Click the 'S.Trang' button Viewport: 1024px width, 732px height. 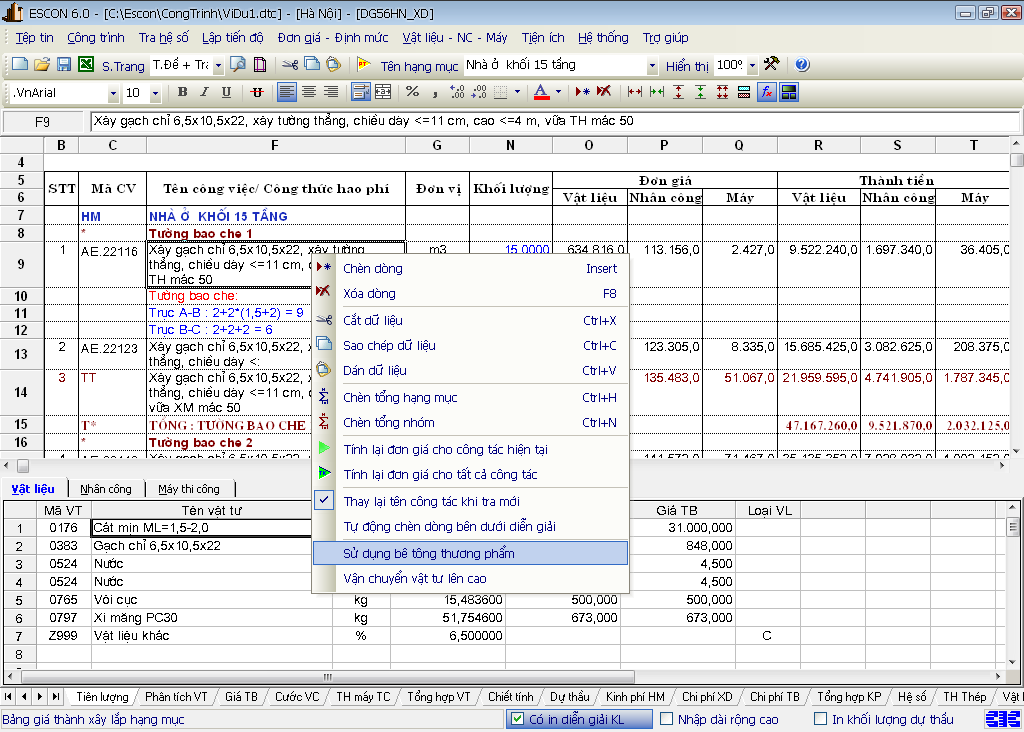coord(123,66)
